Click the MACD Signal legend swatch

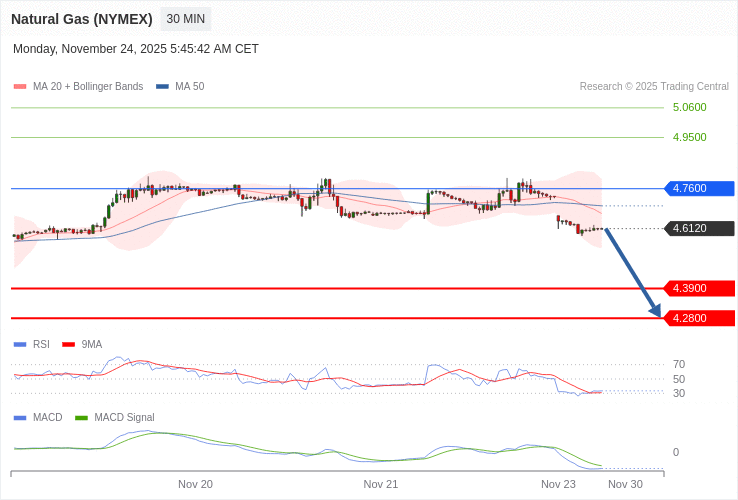coord(82,418)
